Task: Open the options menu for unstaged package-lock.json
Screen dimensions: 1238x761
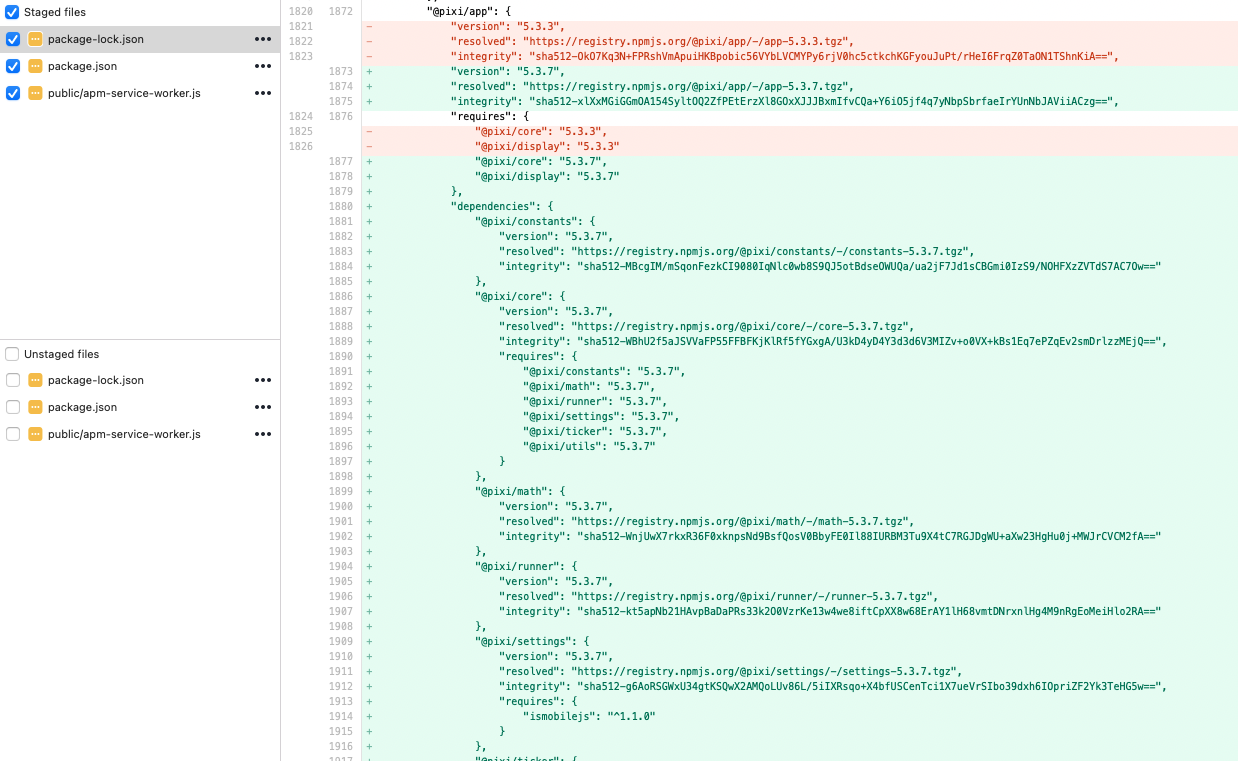Action: coord(262,380)
